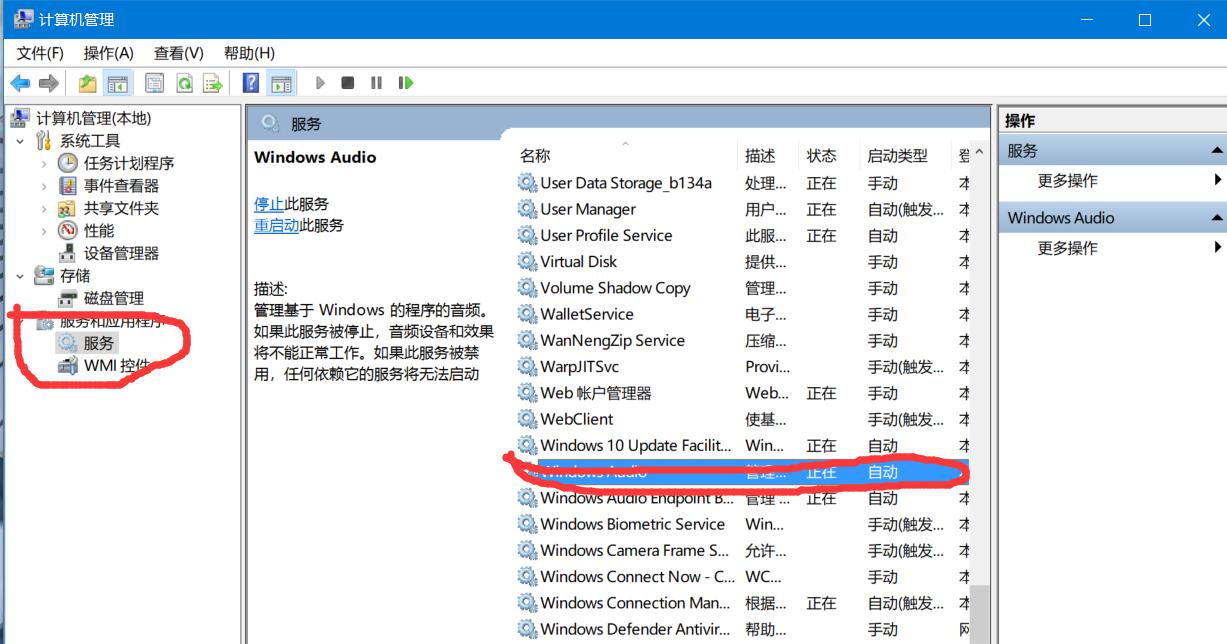
Task: Stop the service using the square stop icon
Action: [348, 82]
